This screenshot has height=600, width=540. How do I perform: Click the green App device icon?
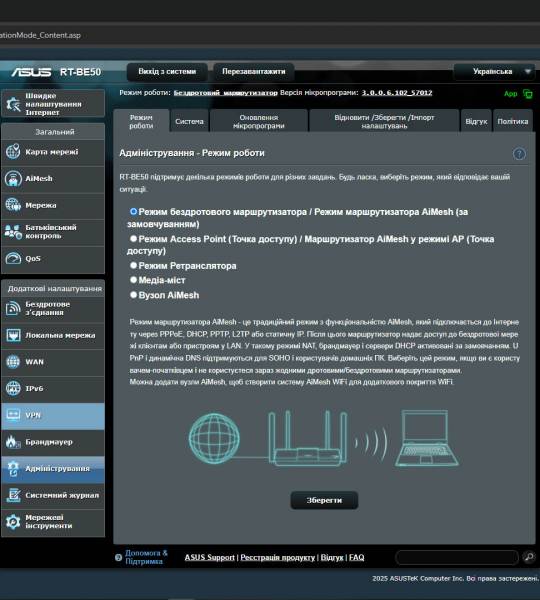(x=528, y=94)
